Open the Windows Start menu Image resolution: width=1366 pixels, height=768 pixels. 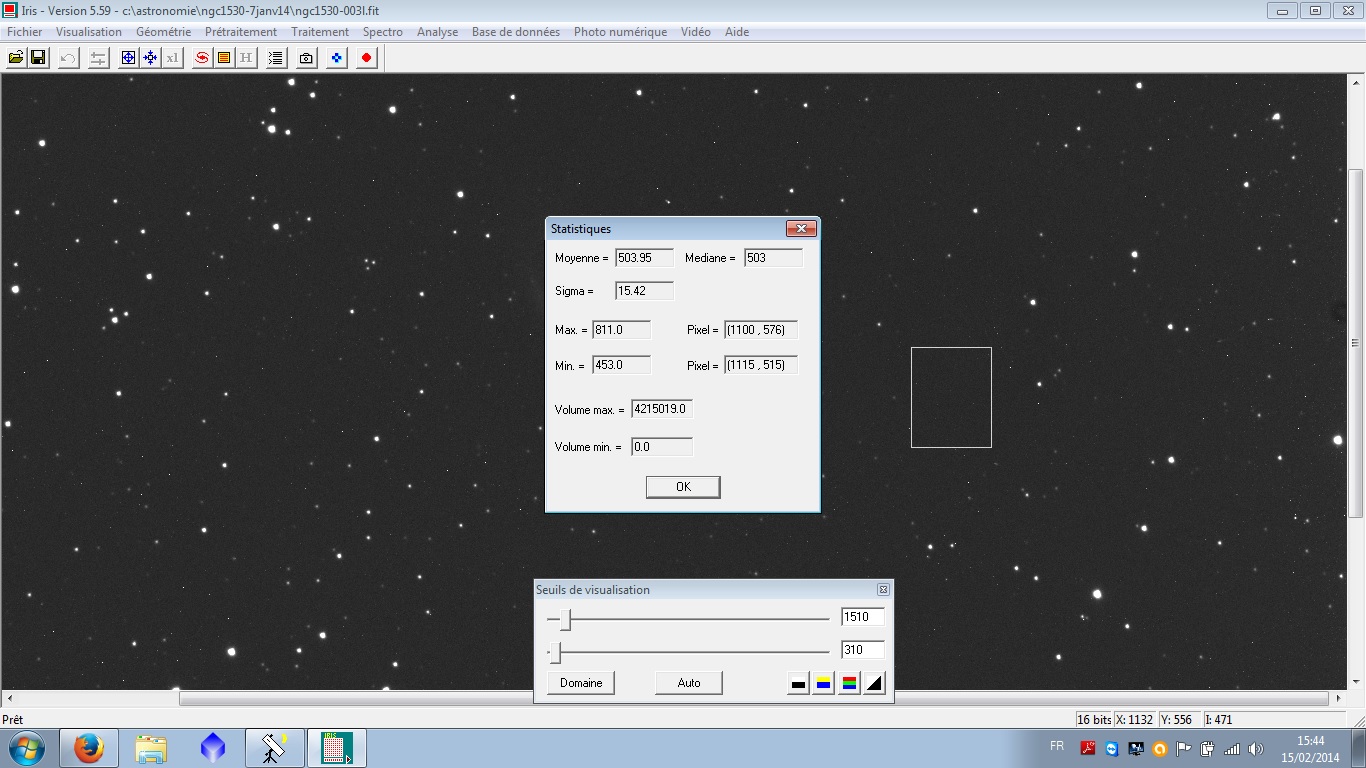tap(26, 748)
